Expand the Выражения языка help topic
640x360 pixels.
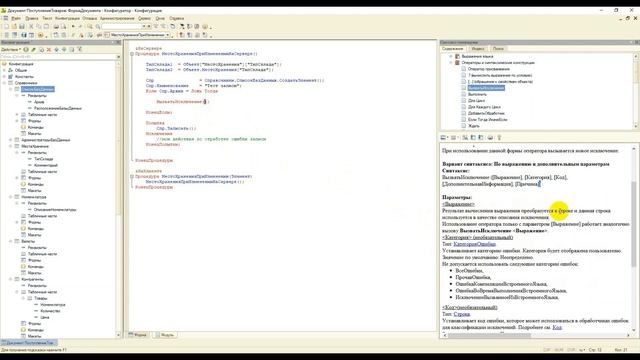click(451, 56)
